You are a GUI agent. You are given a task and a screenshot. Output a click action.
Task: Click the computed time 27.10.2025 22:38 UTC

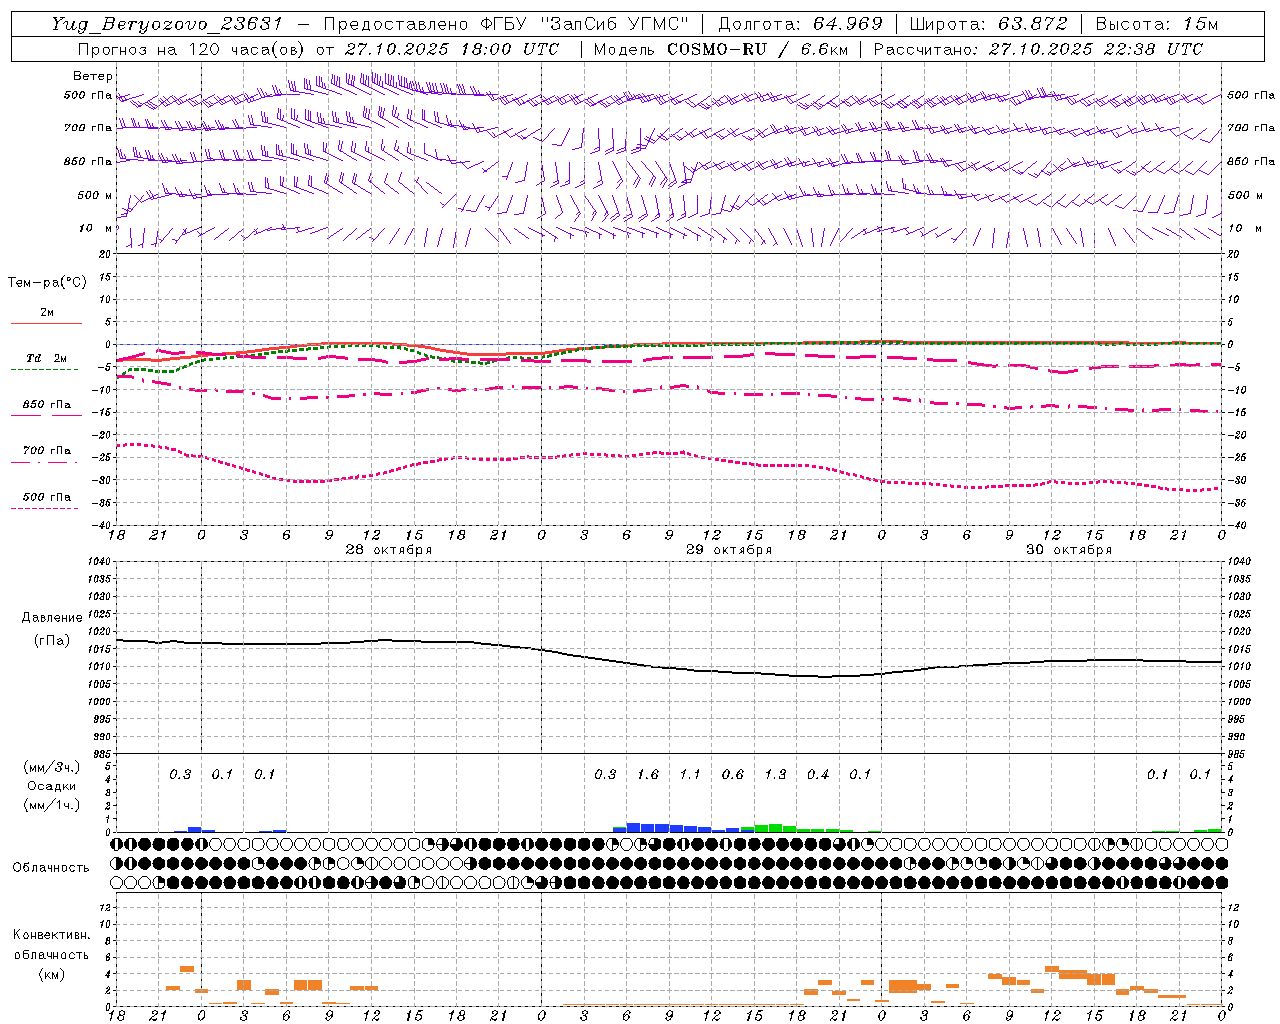tap(1095, 49)
